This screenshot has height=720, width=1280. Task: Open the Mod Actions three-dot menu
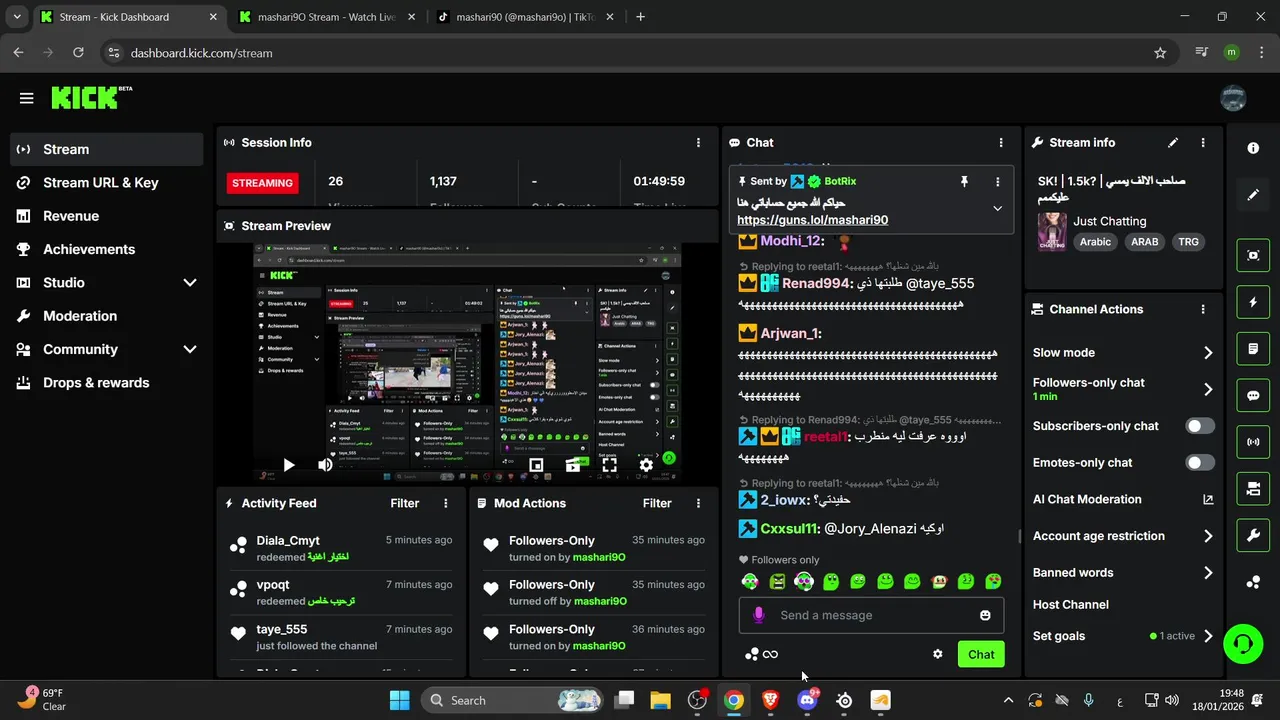(x=698, y=504)
